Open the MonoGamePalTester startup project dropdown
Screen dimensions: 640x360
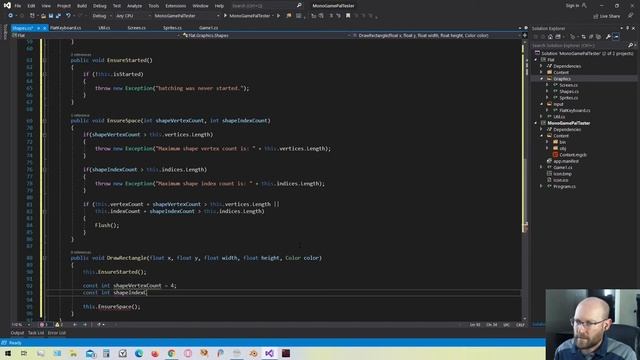(x=186, y=16)
